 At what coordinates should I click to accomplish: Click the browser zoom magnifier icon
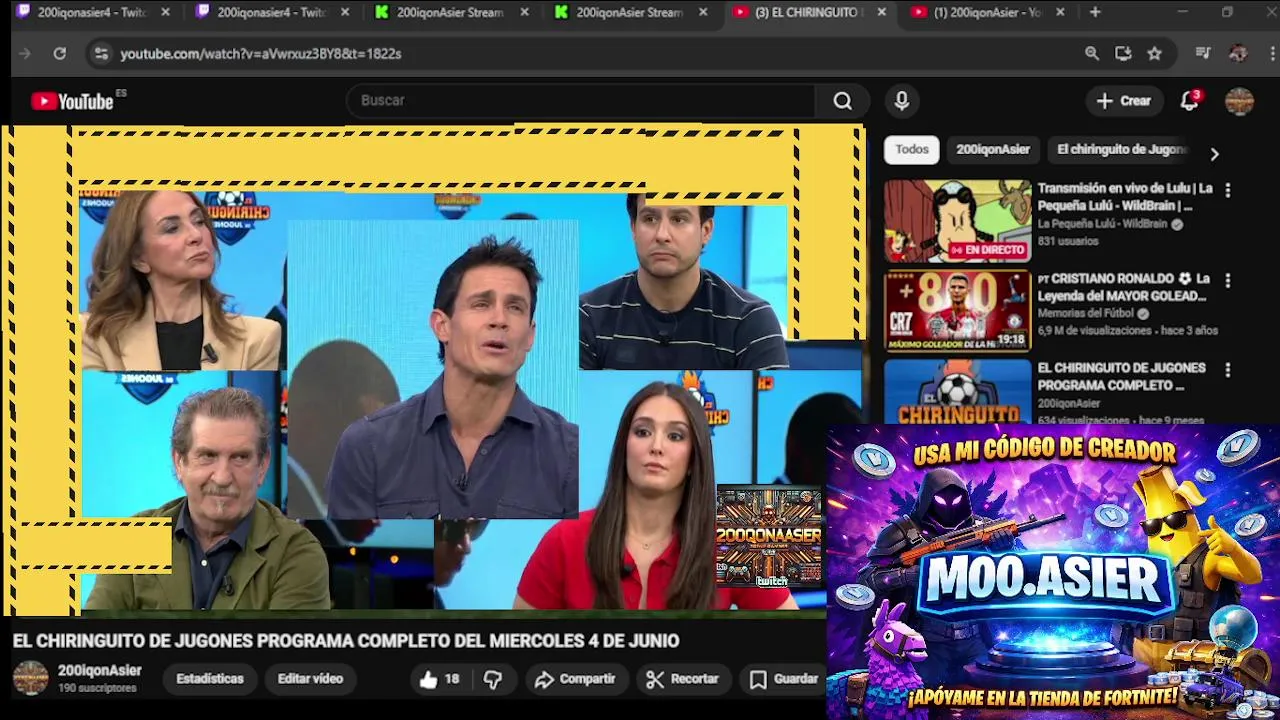coord(1092,53)
